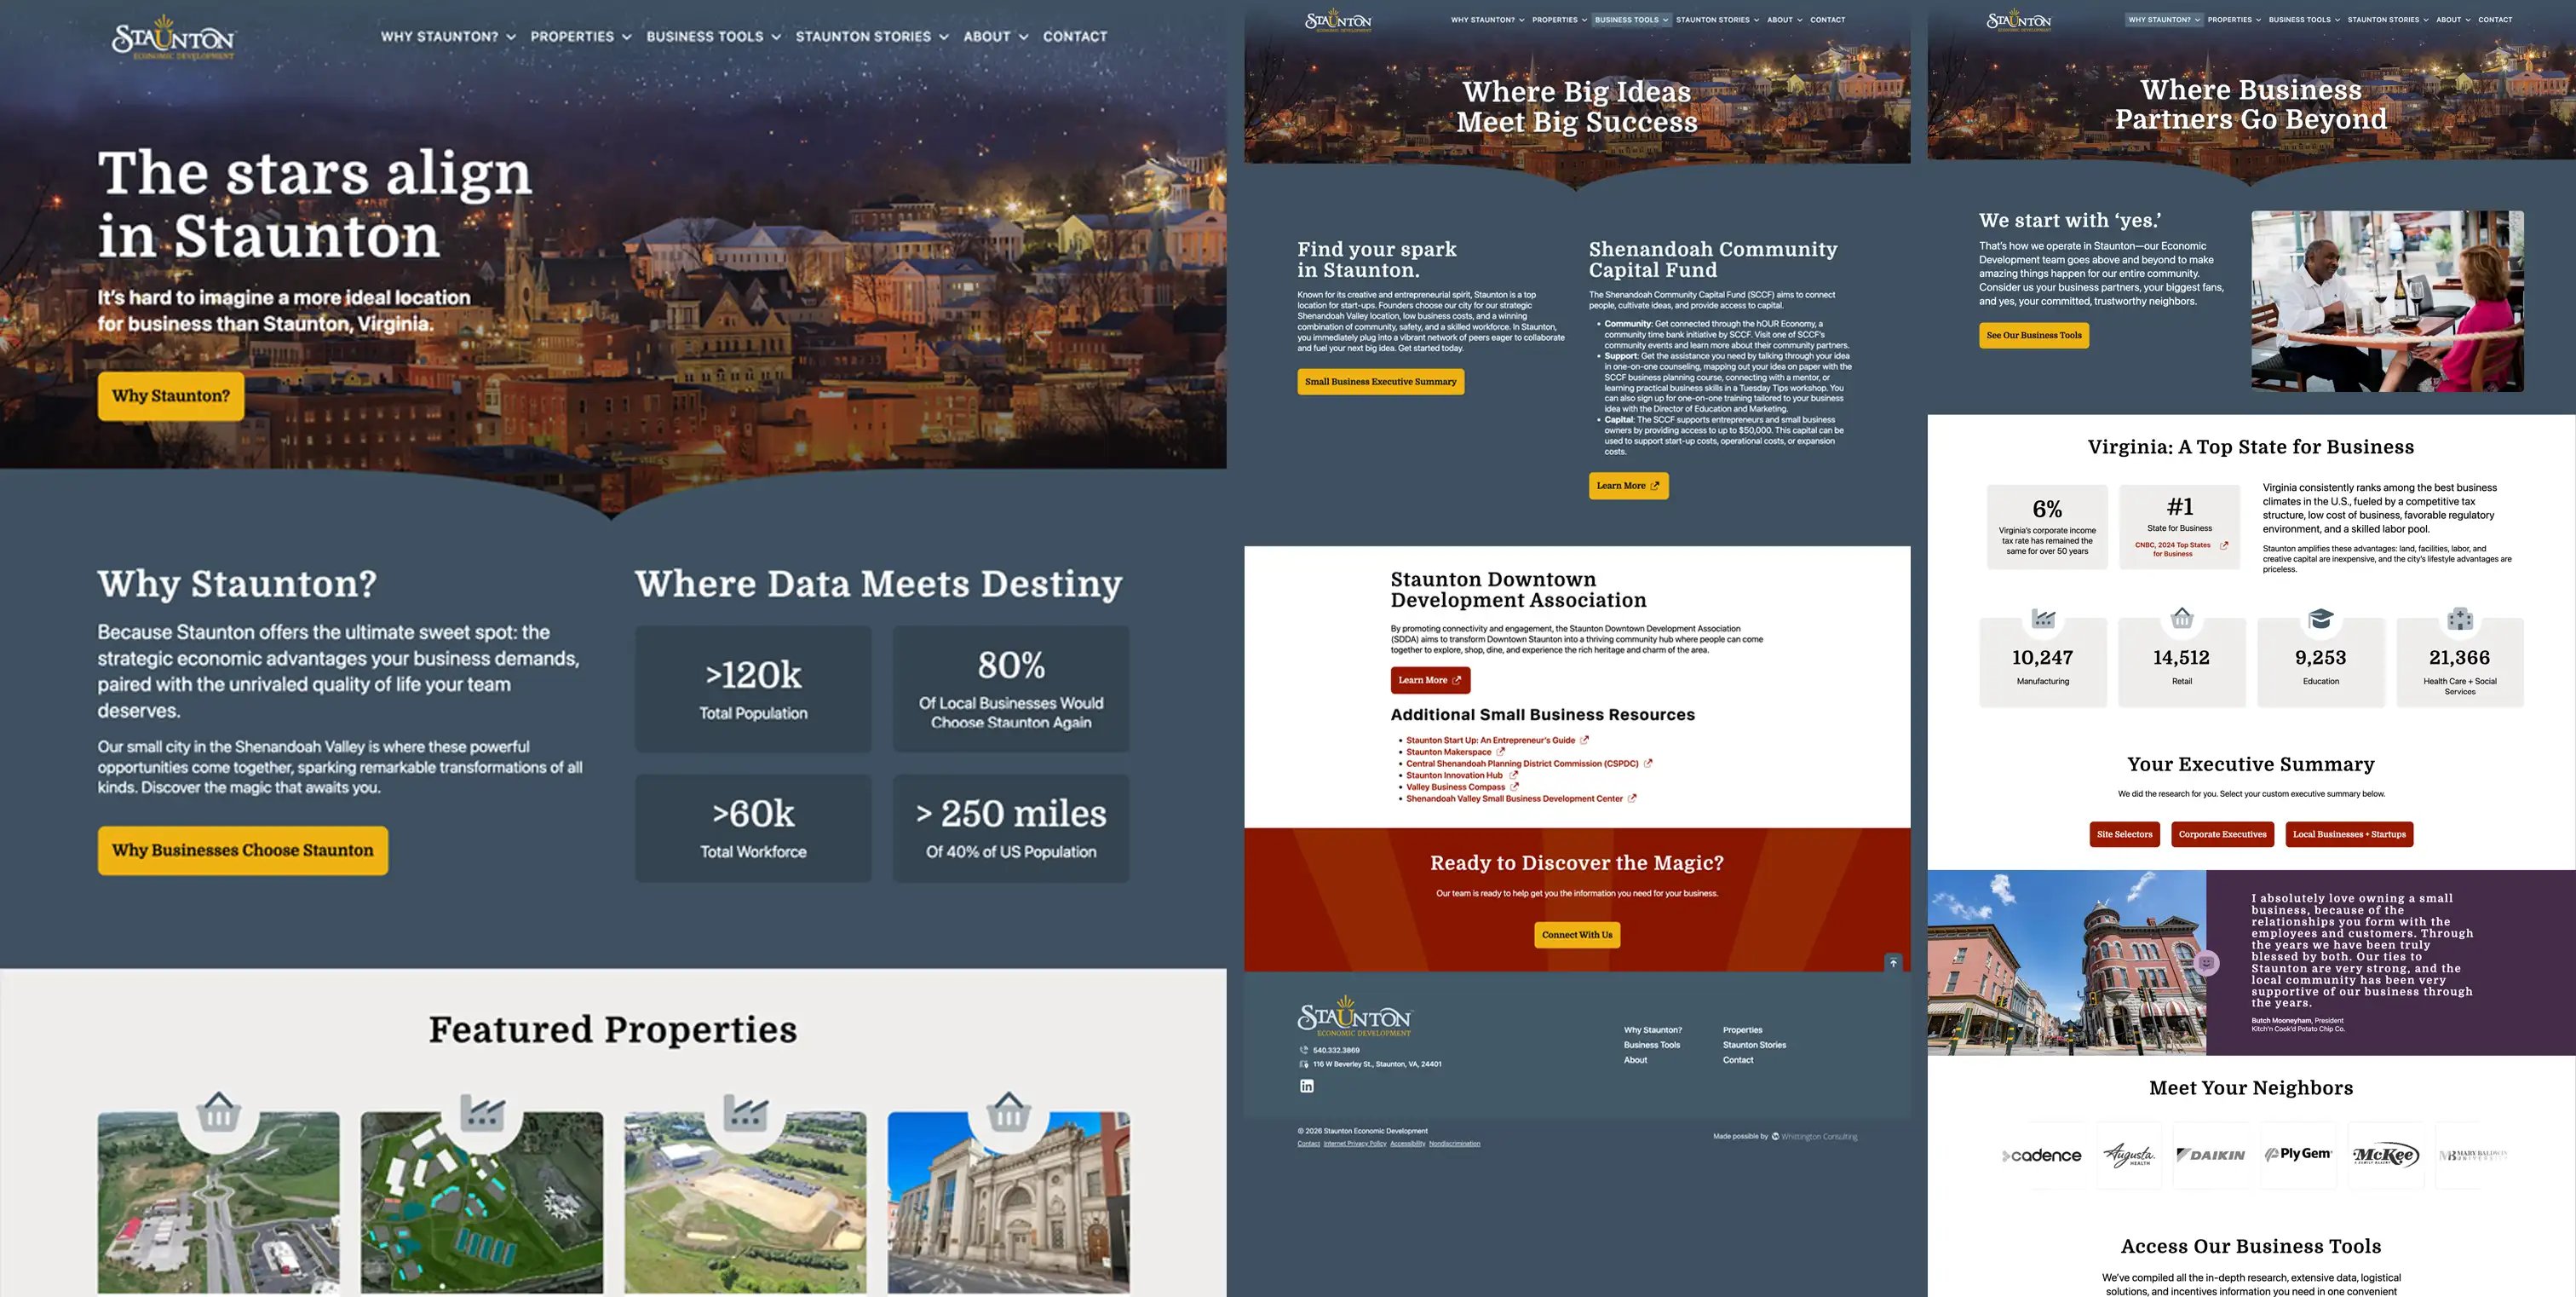Click Whittington Consulting logo in footer
Viewport: 2576px width, 1297px height.
(1814, 1137)
